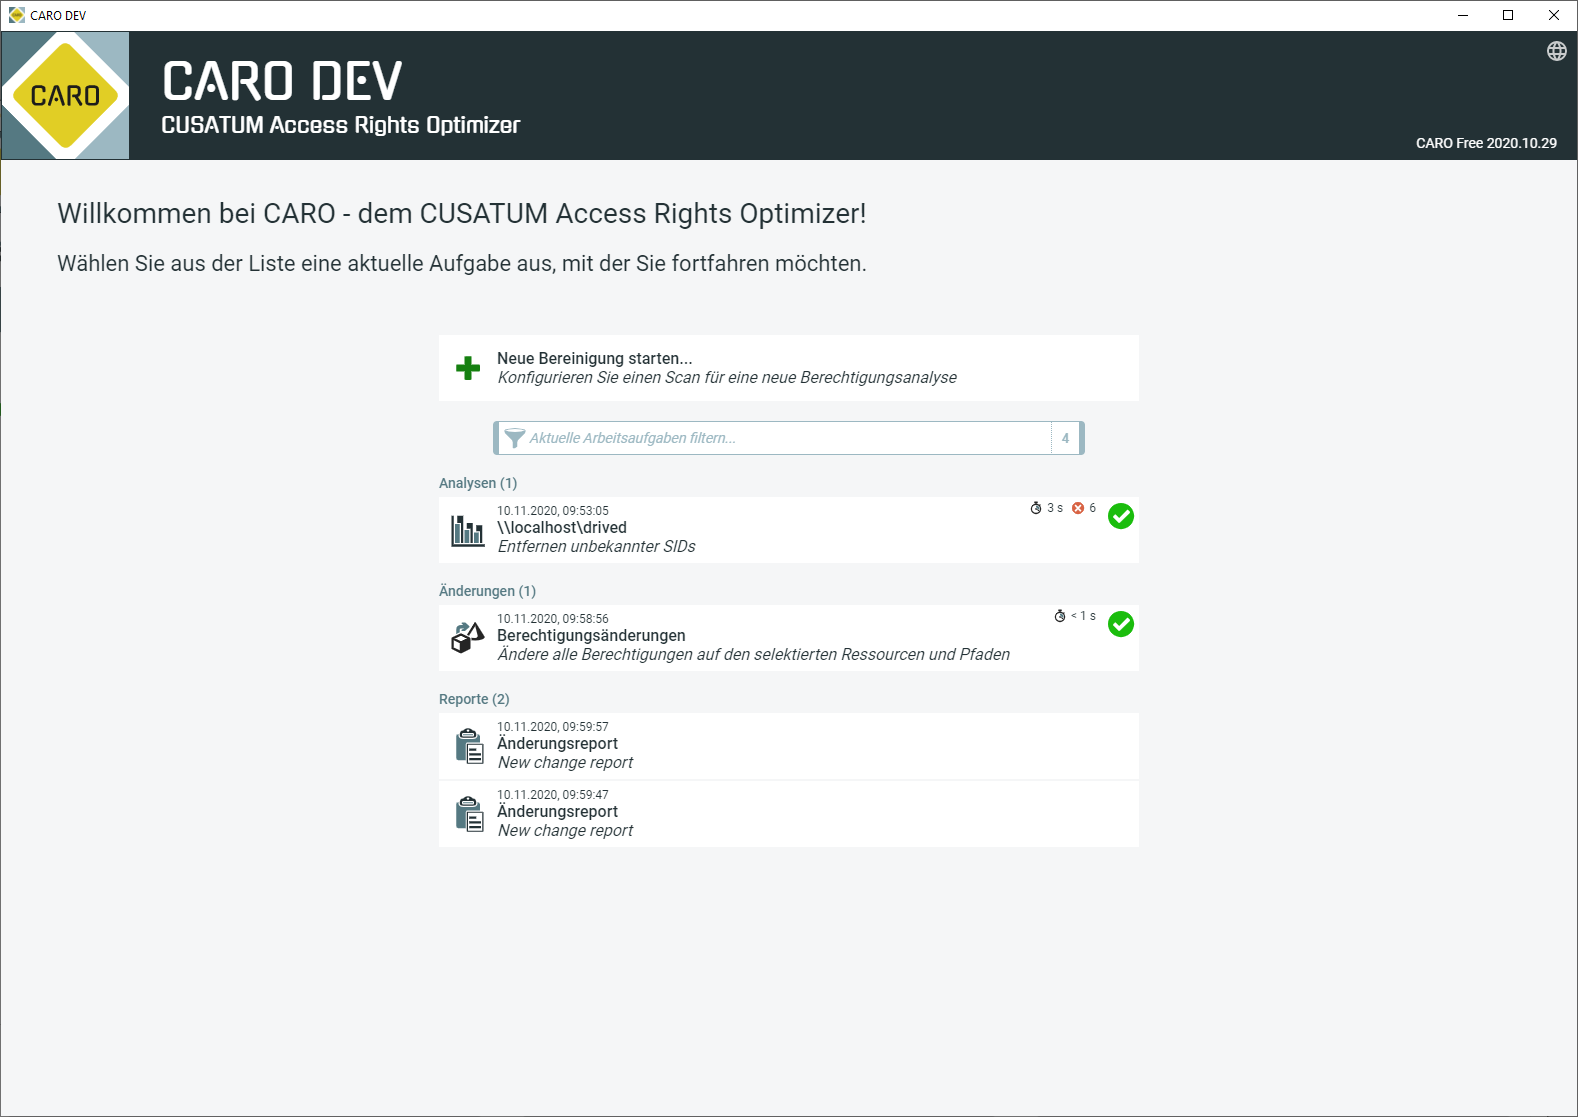Click the stopwatch icon next to 3 s
The image size is (1578, 1117).
[1036, 508]
